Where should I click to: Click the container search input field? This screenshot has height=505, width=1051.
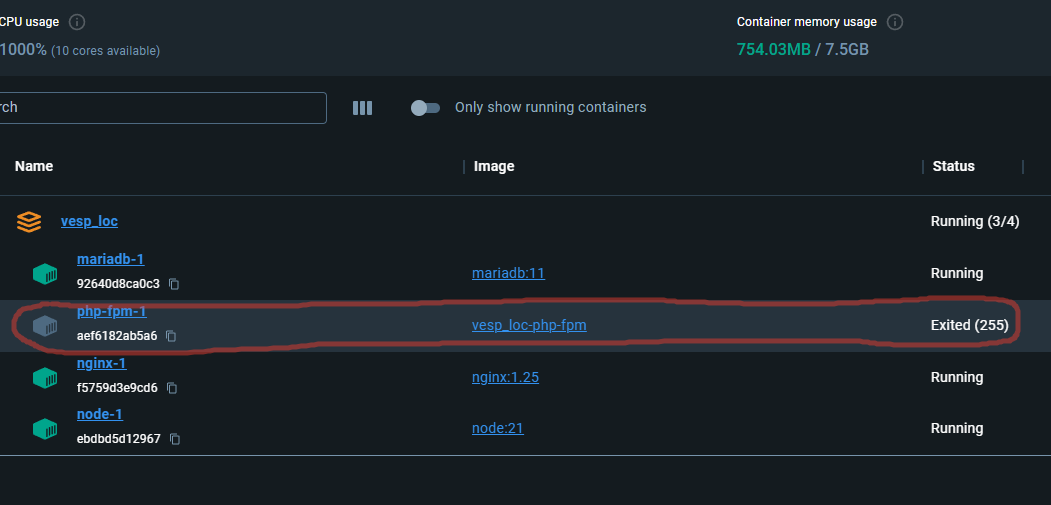pyautogui.click(x=160, y=108)
